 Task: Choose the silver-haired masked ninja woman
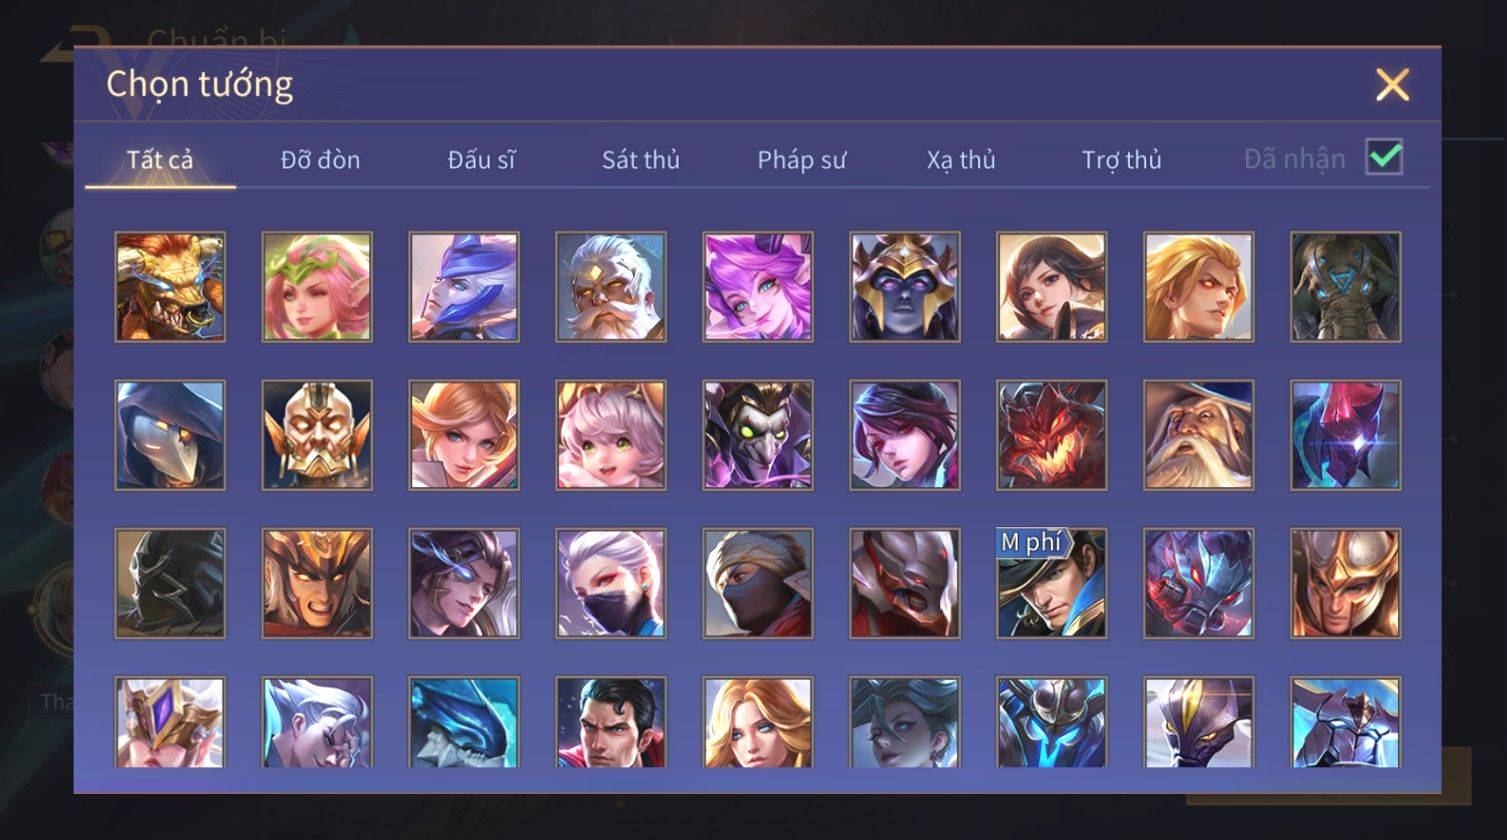(611, 584)
